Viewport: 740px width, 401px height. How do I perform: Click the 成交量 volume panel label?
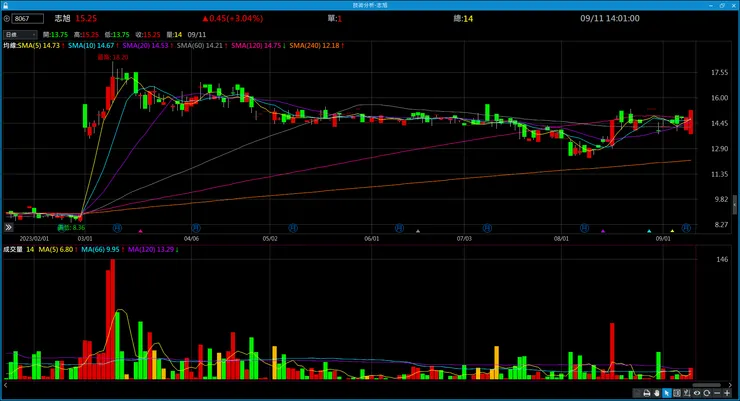[13, 250]
